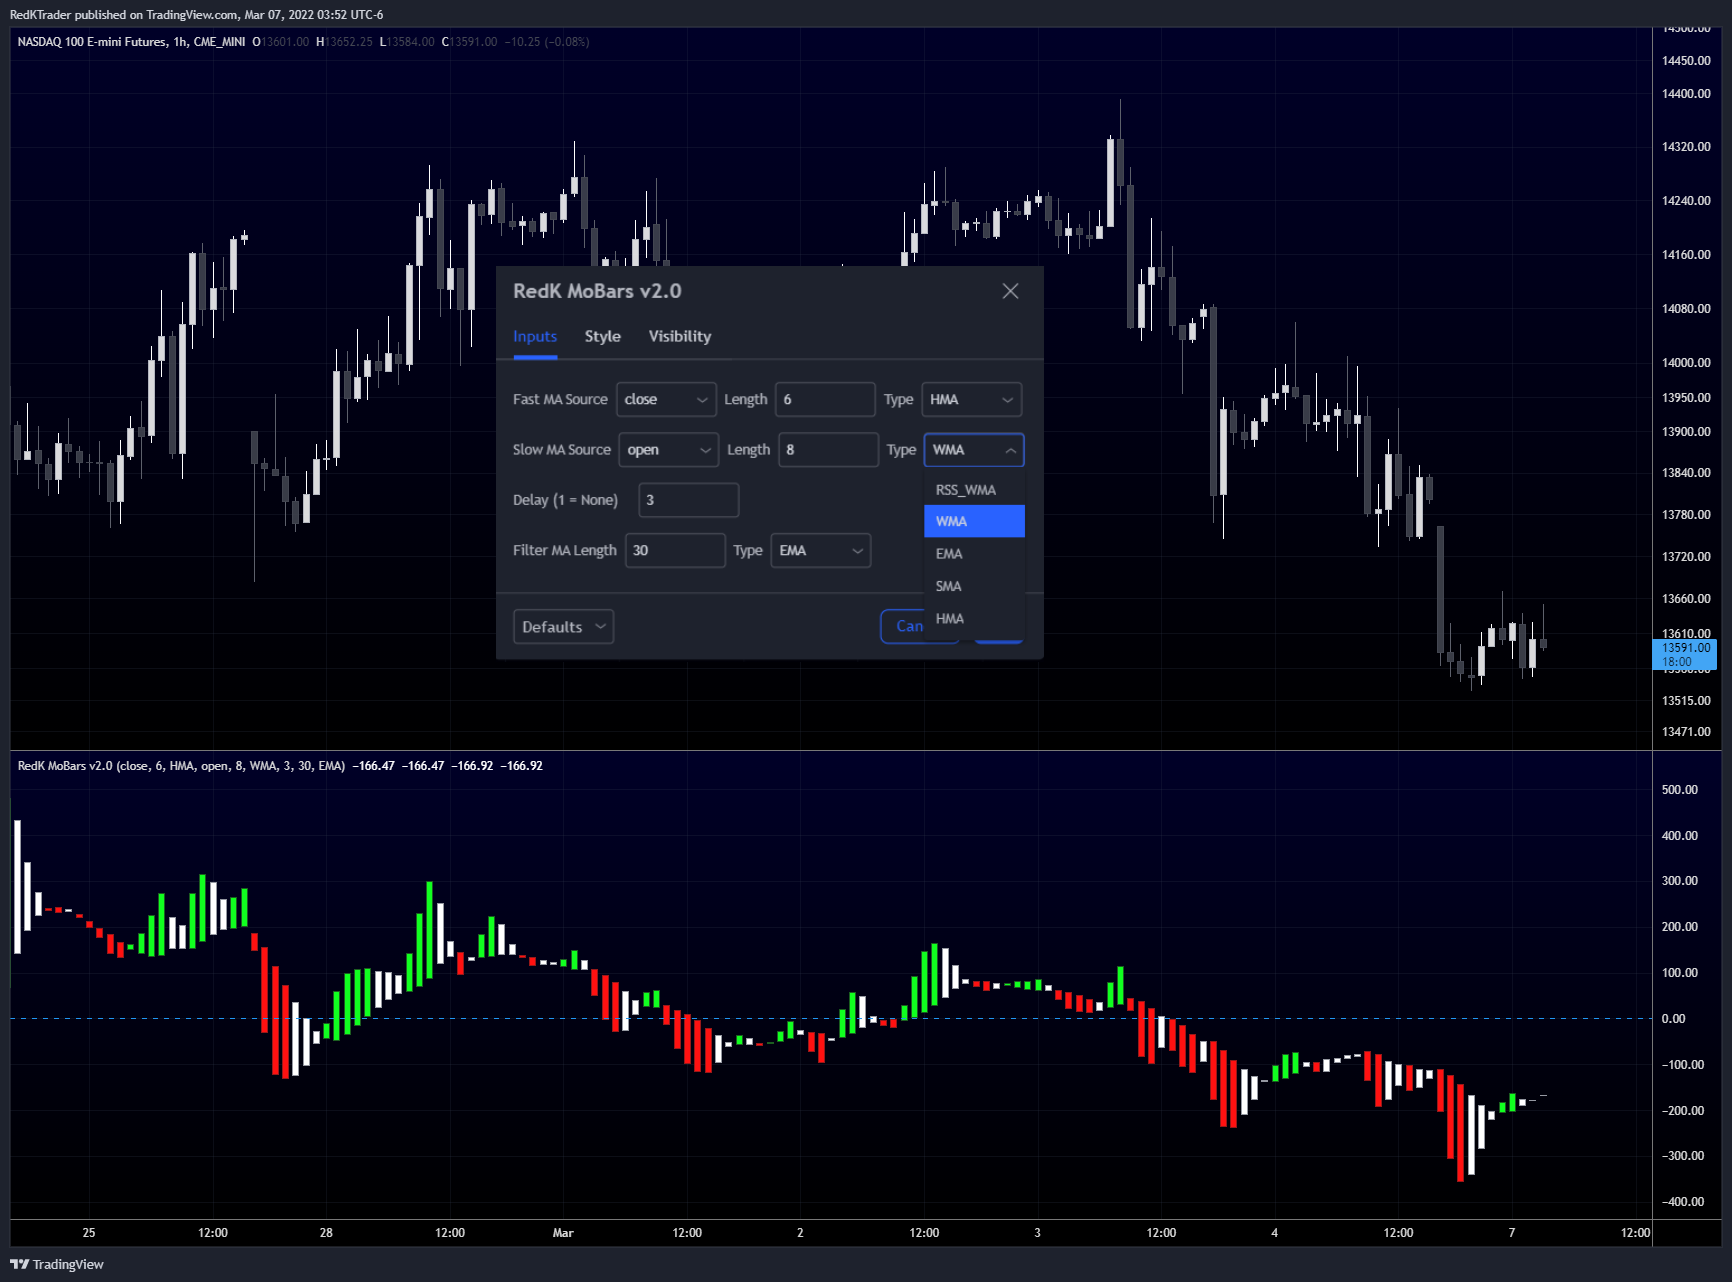The image size is (1732, 1282).
Task: Close the RedK MoBars v2.0 dialog
Action: pyautogui.click(x=1010, y=291)
